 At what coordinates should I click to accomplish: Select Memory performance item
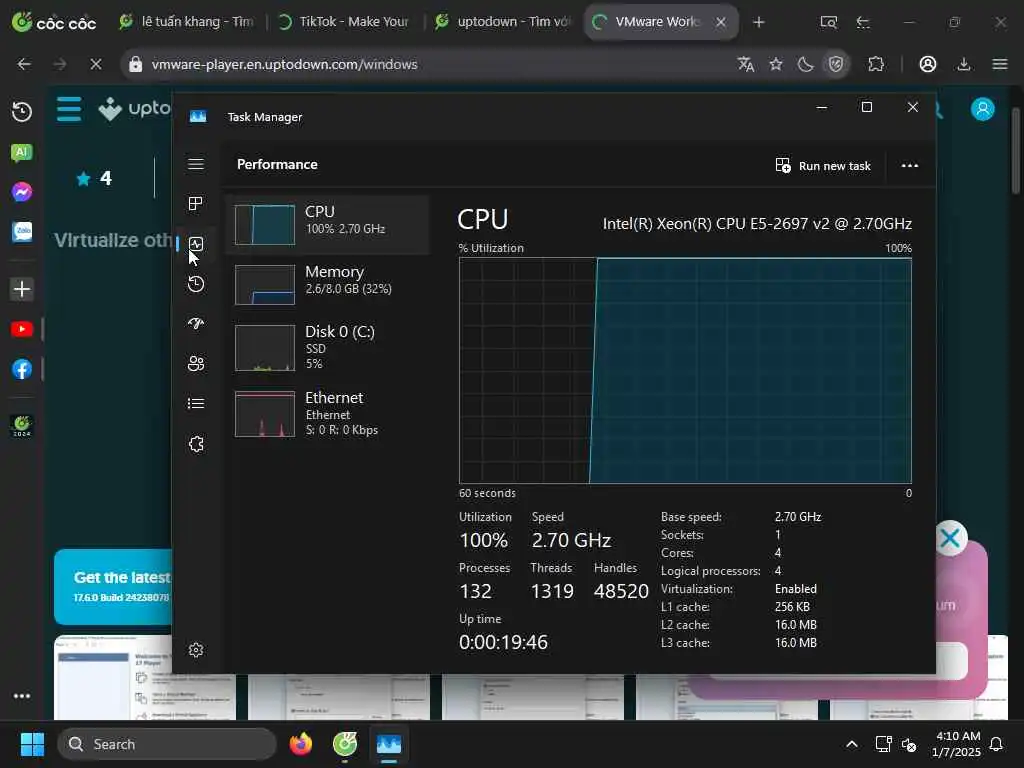[327, 285]
